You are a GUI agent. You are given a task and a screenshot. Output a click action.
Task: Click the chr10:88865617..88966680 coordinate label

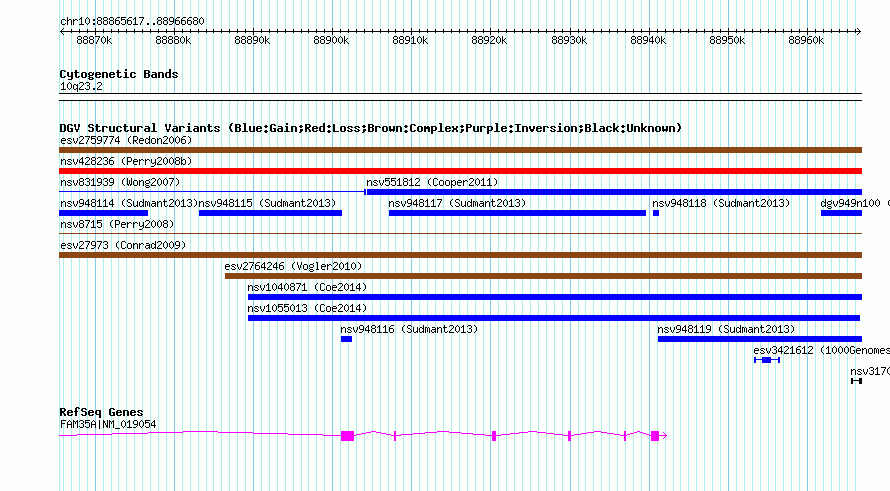pyautogui.click(x=132, y=21)
